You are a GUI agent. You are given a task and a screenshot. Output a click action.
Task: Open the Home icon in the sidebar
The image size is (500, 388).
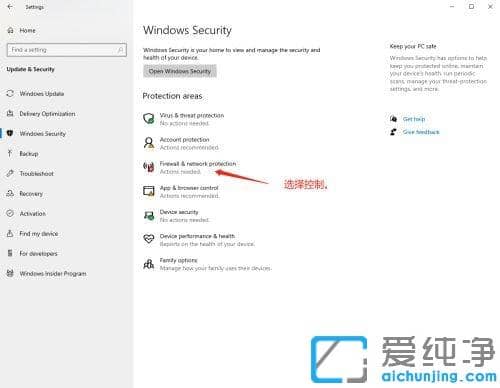(10, 30)
